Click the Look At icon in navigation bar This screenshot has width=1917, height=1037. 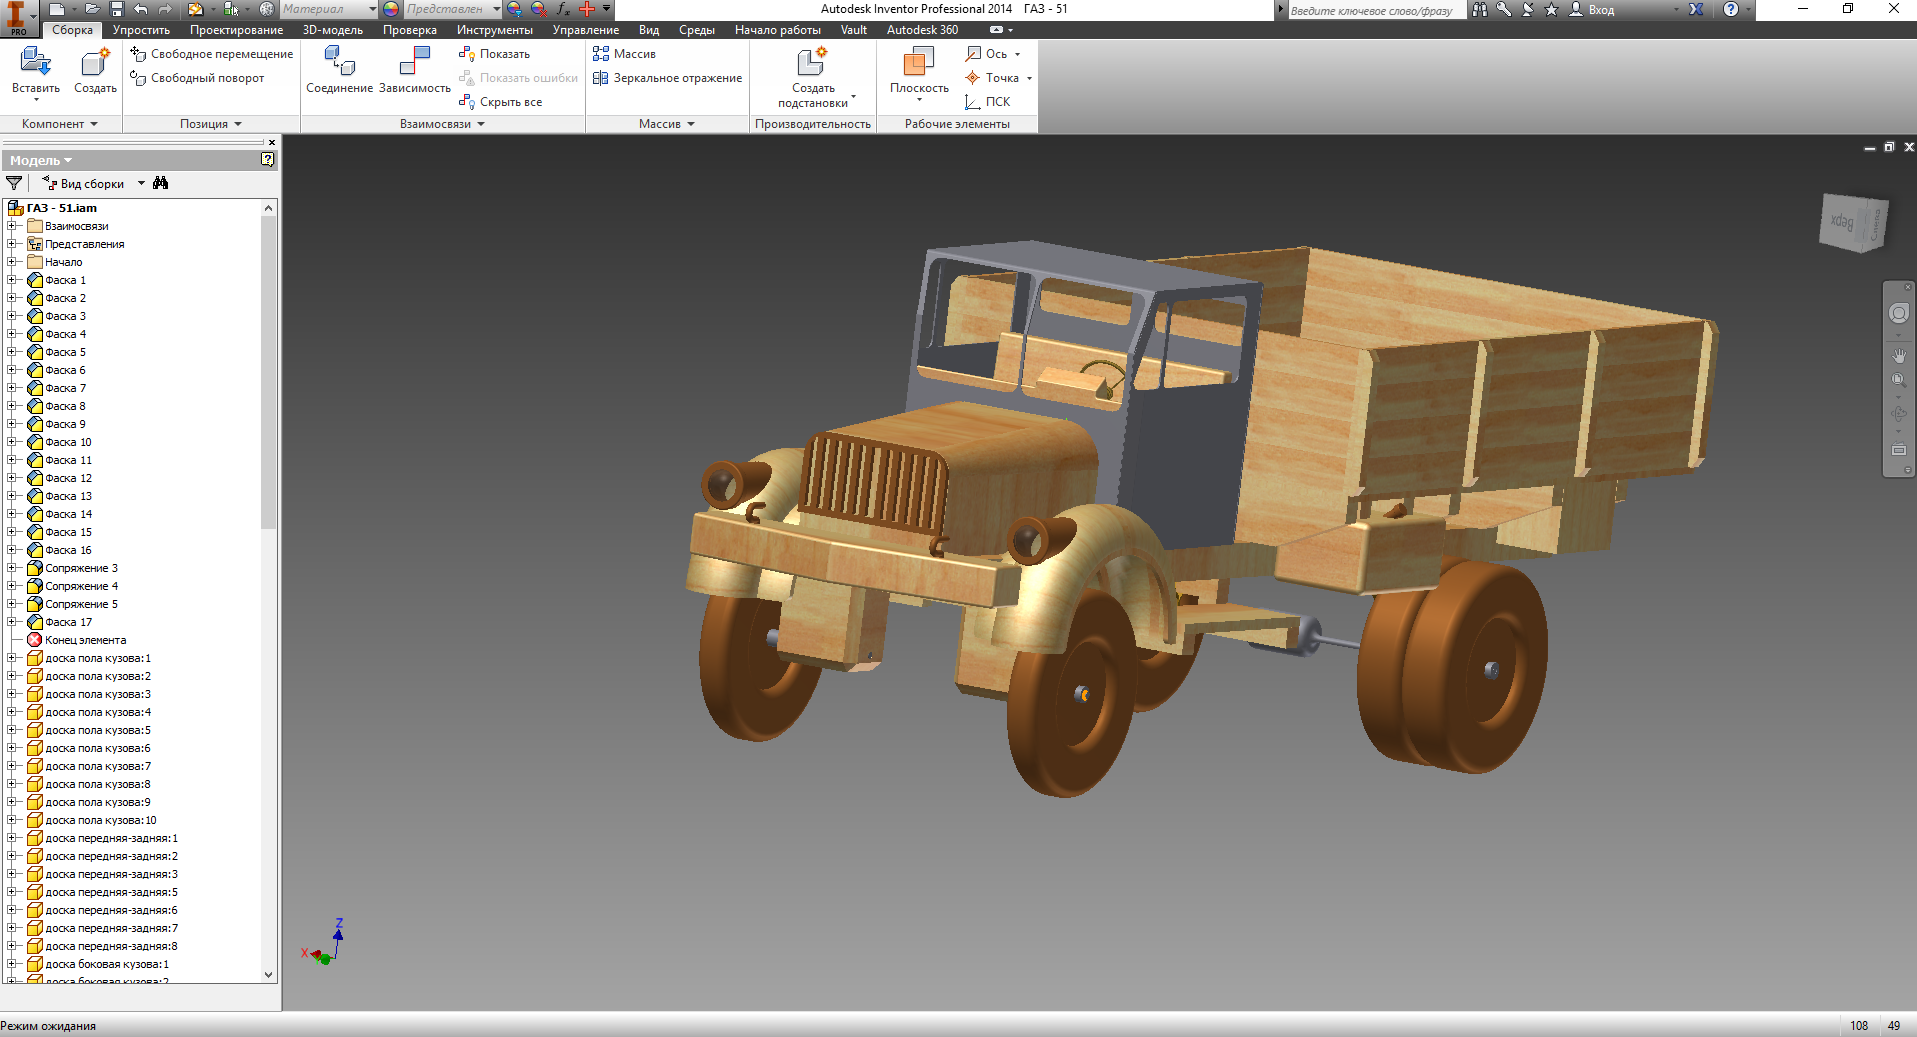point(1899,450)
